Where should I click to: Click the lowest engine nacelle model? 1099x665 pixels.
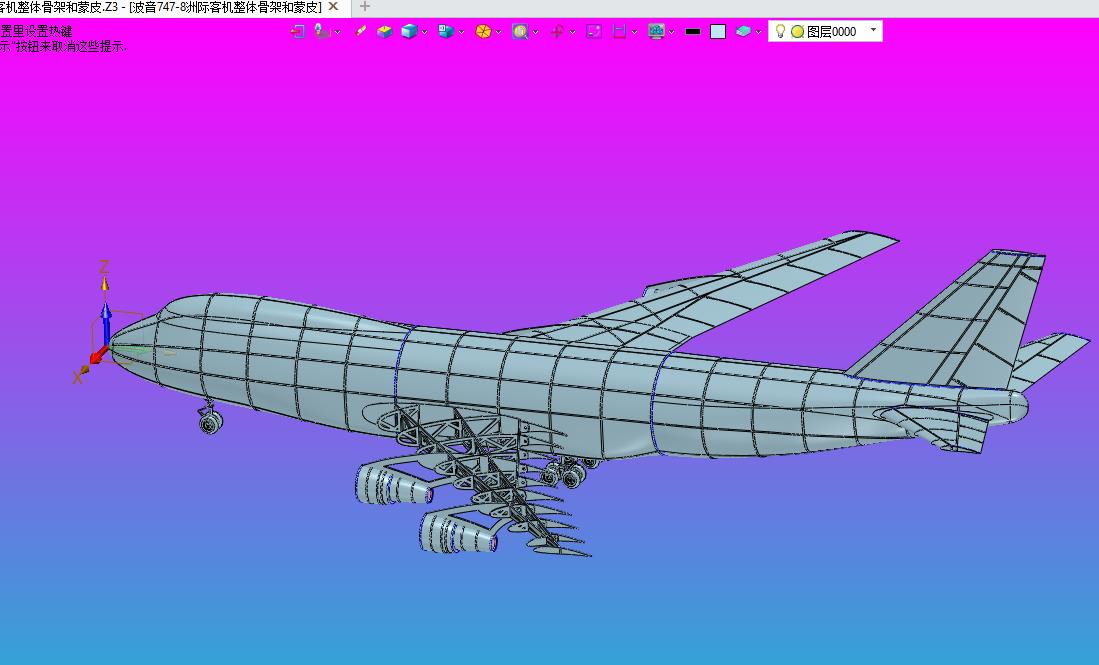point(458,533)
